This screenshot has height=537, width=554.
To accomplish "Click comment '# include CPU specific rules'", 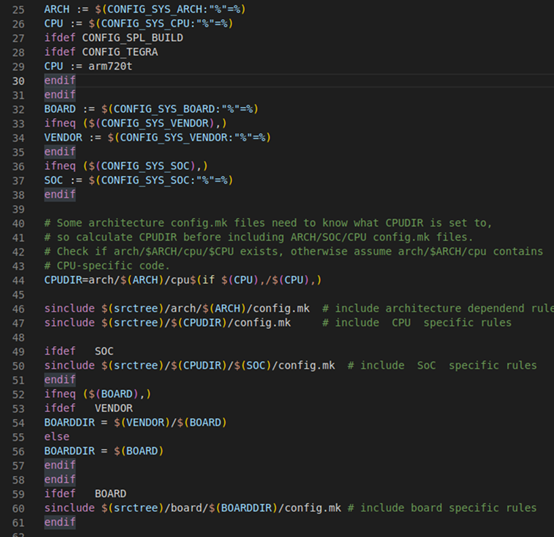I will 417,323.
